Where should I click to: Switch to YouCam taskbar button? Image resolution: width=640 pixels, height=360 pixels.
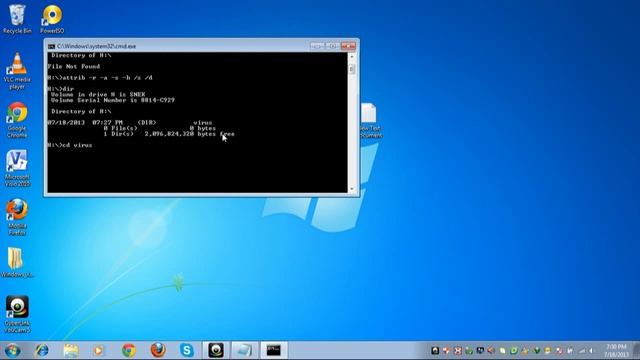(216, 351)
